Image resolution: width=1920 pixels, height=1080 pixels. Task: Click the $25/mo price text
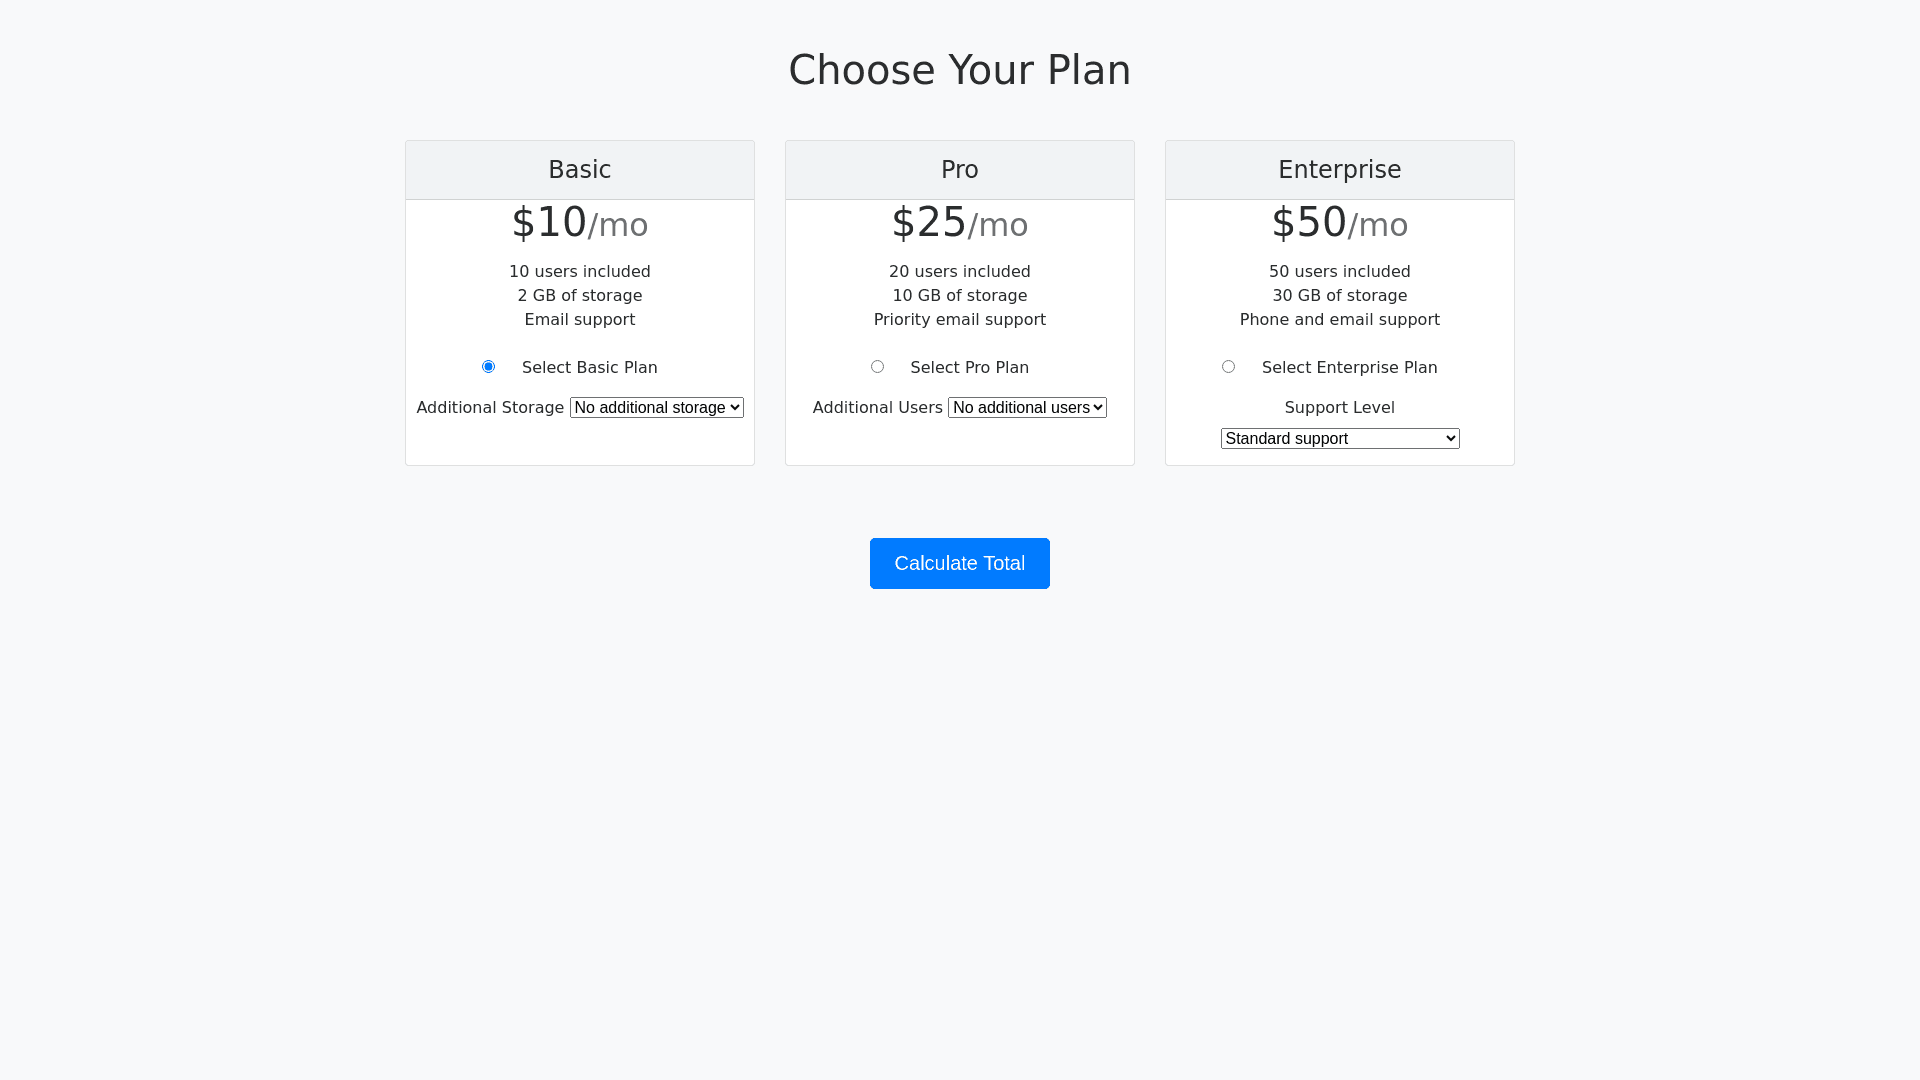click(959, 223)
